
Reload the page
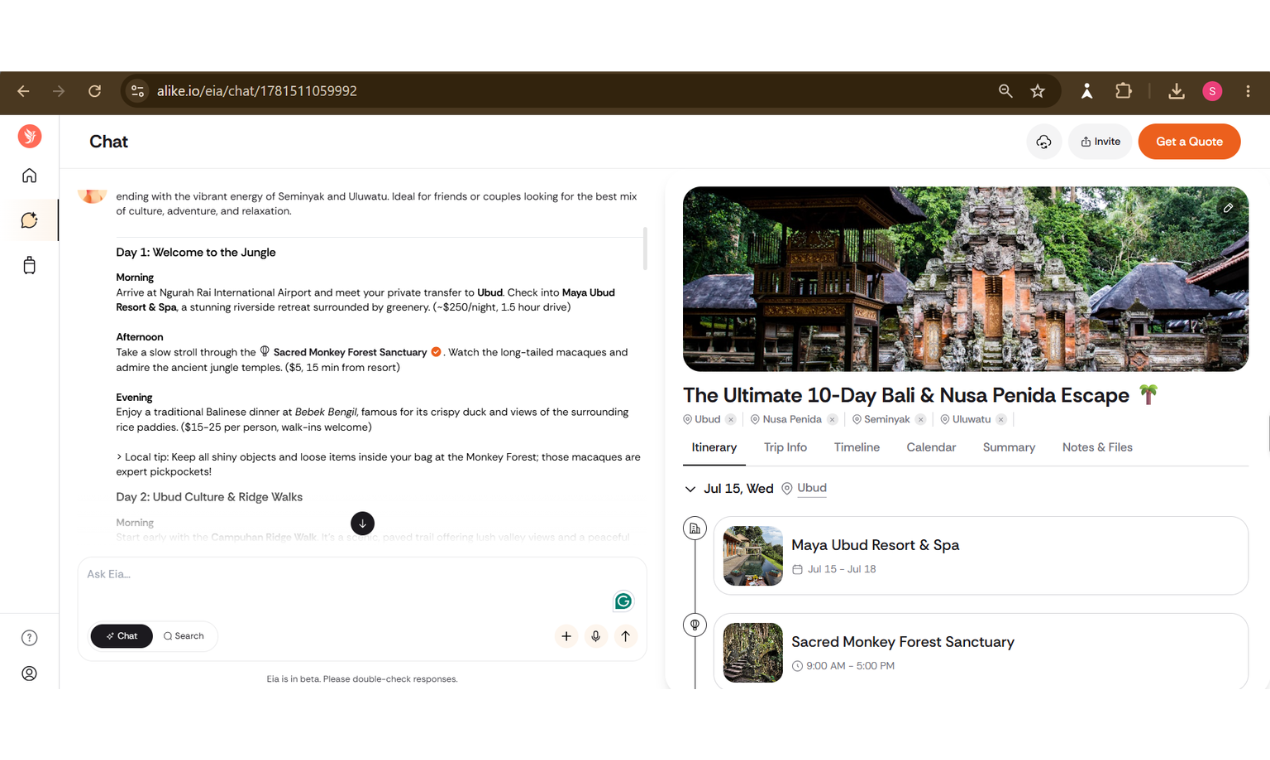[x=95, y=91]
